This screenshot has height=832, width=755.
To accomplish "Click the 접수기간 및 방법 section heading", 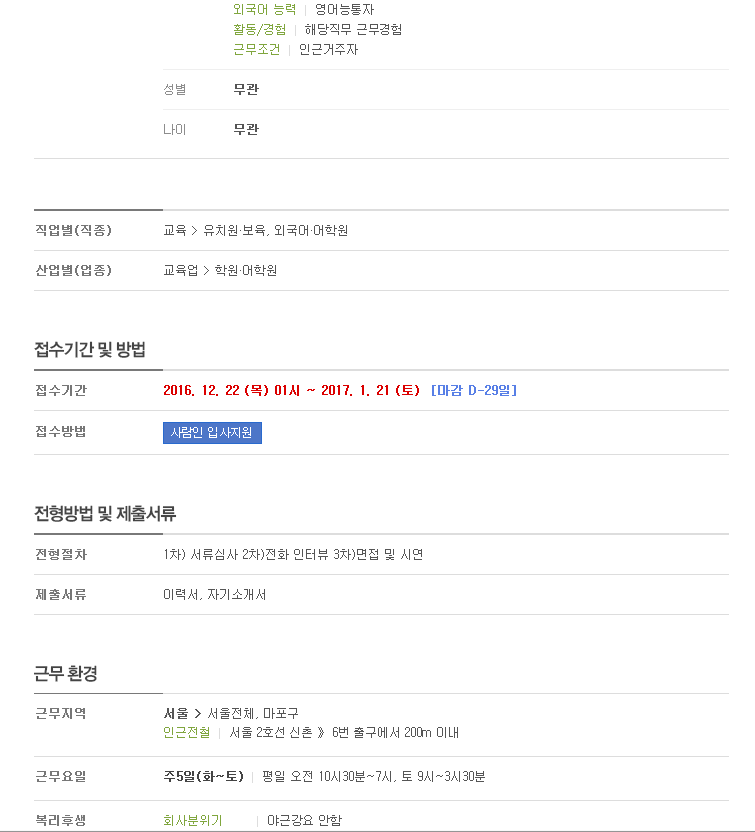I will pos(90,350).
